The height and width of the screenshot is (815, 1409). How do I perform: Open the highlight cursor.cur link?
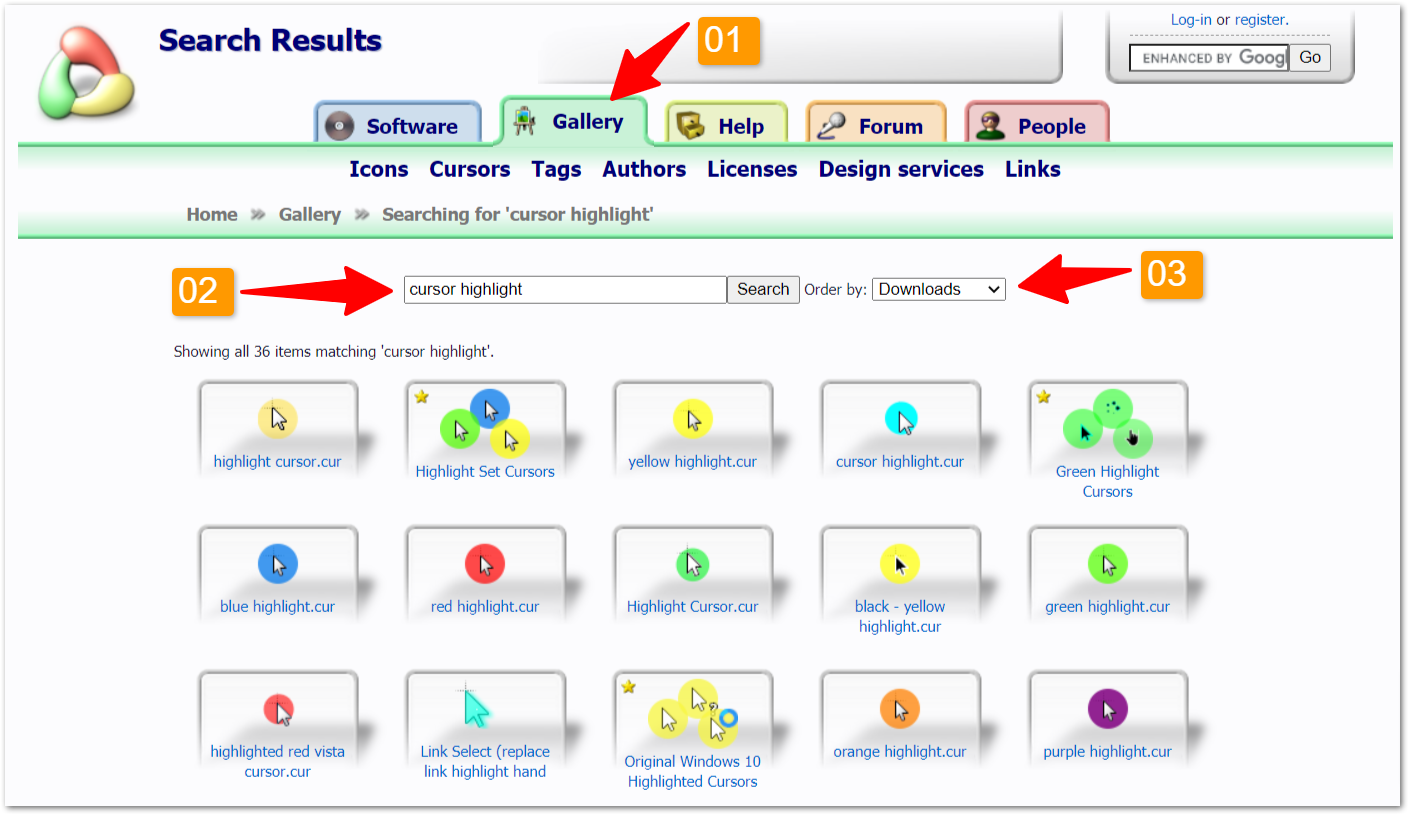tap(277, 462)
